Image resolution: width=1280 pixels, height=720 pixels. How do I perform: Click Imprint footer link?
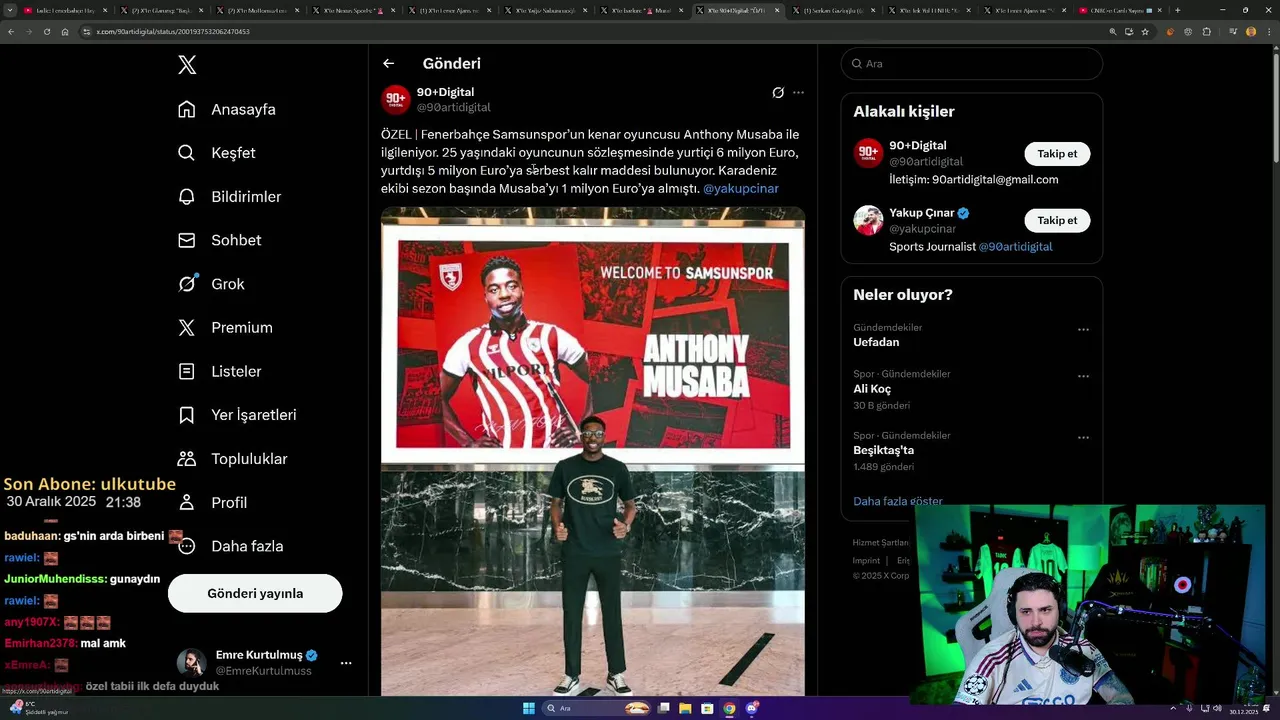coord(866,561)
